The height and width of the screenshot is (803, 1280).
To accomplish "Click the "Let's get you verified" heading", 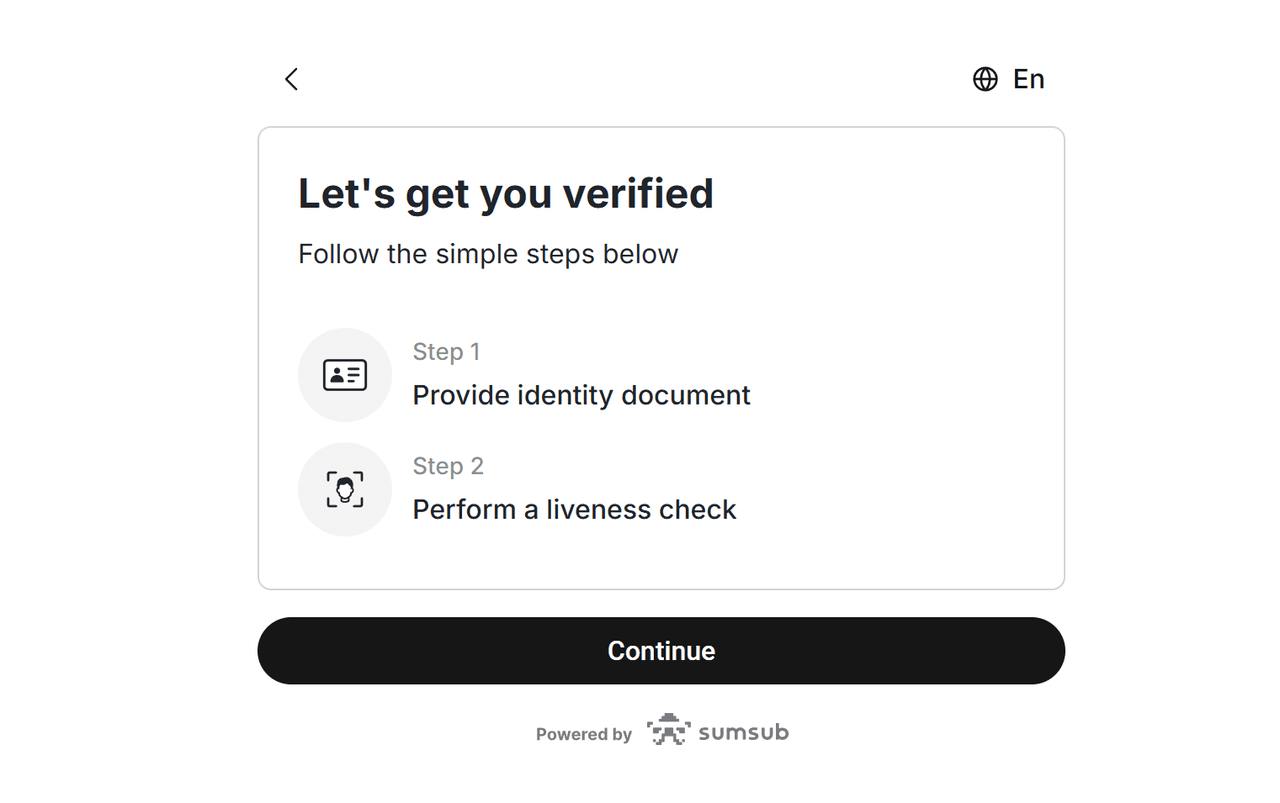I will point(506,193).
